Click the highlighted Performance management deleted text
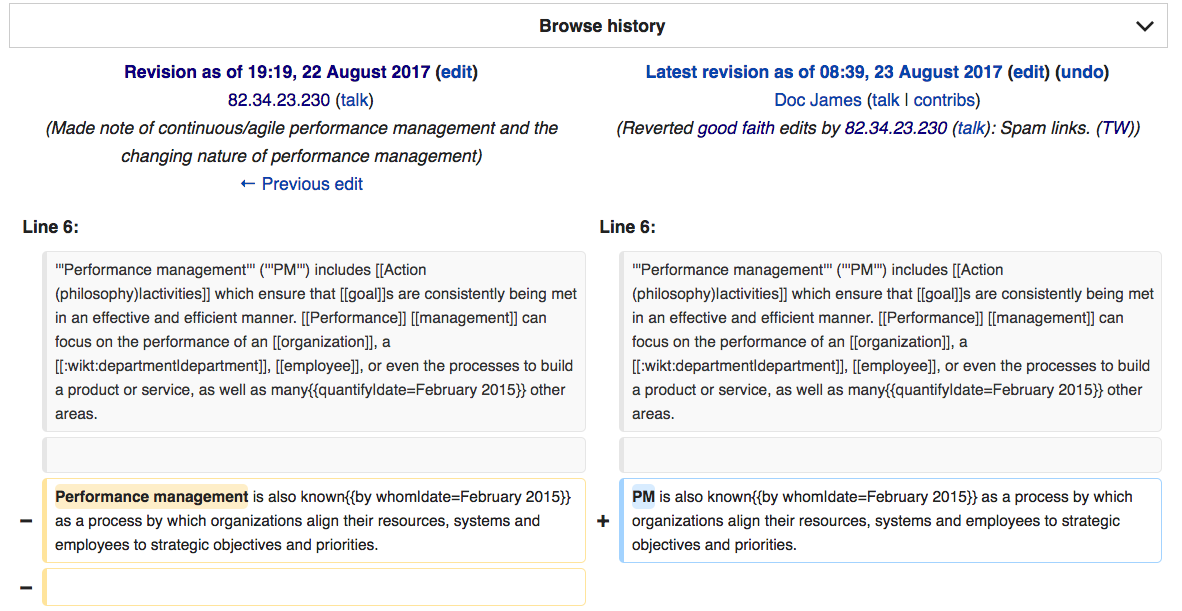 coord(151,497)
